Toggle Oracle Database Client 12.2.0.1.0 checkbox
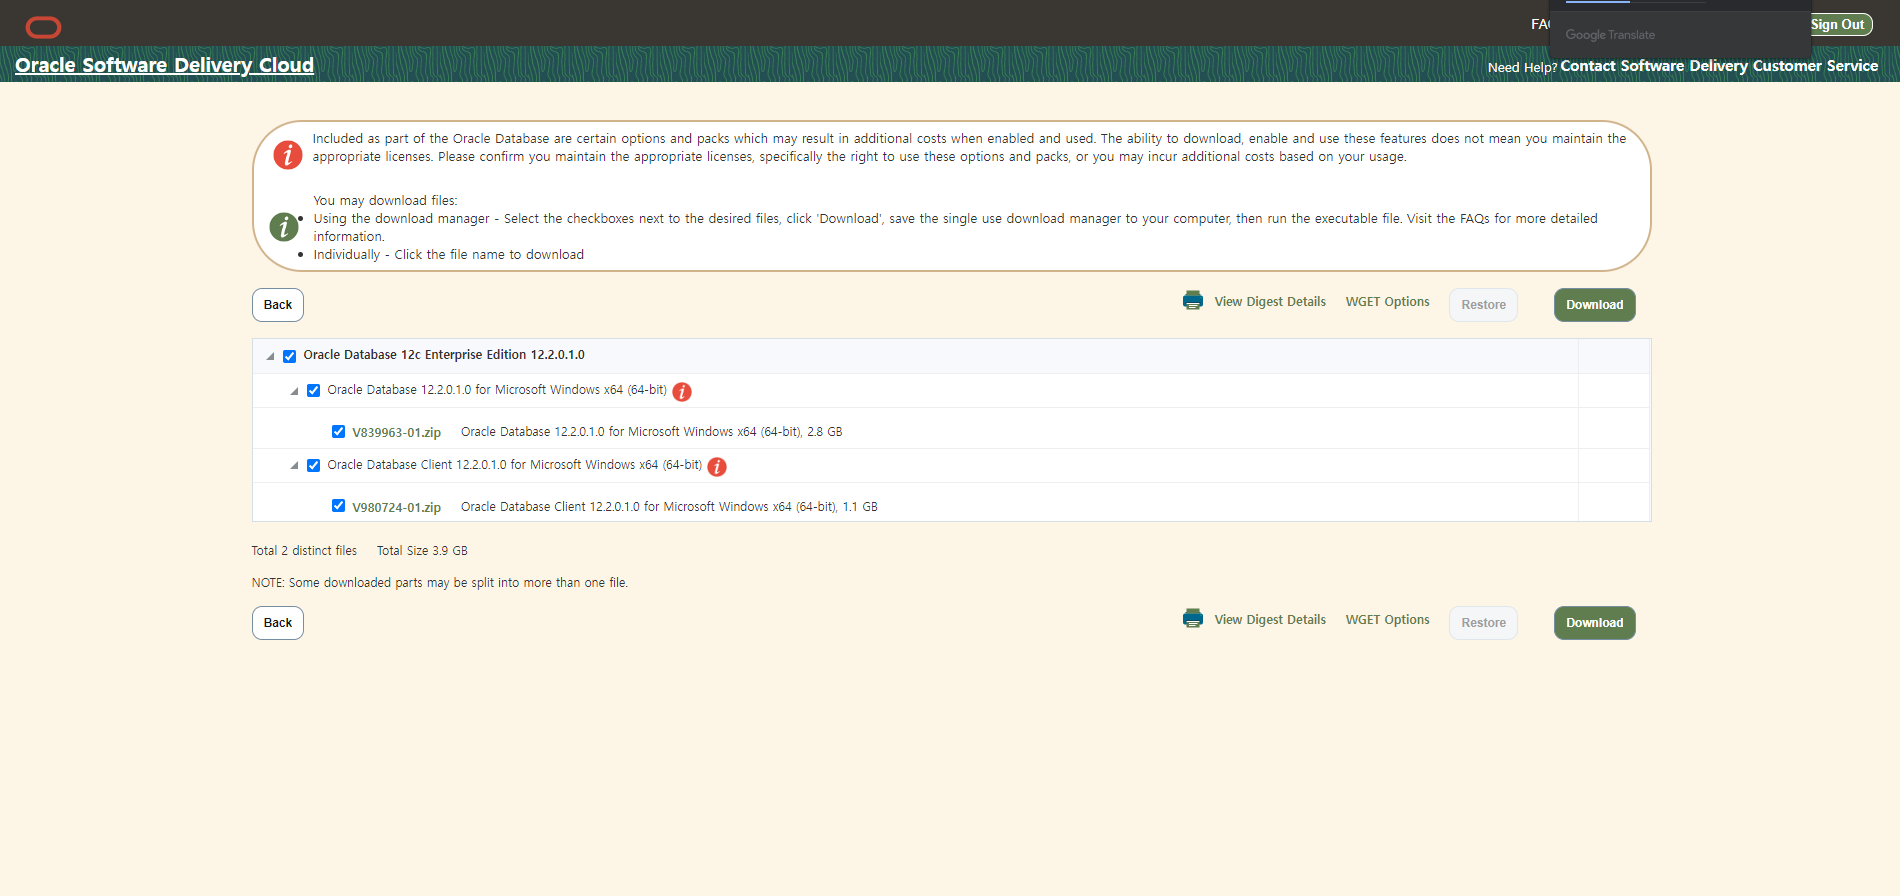Viewport: 1900px width, 896px height. (314, 466)
